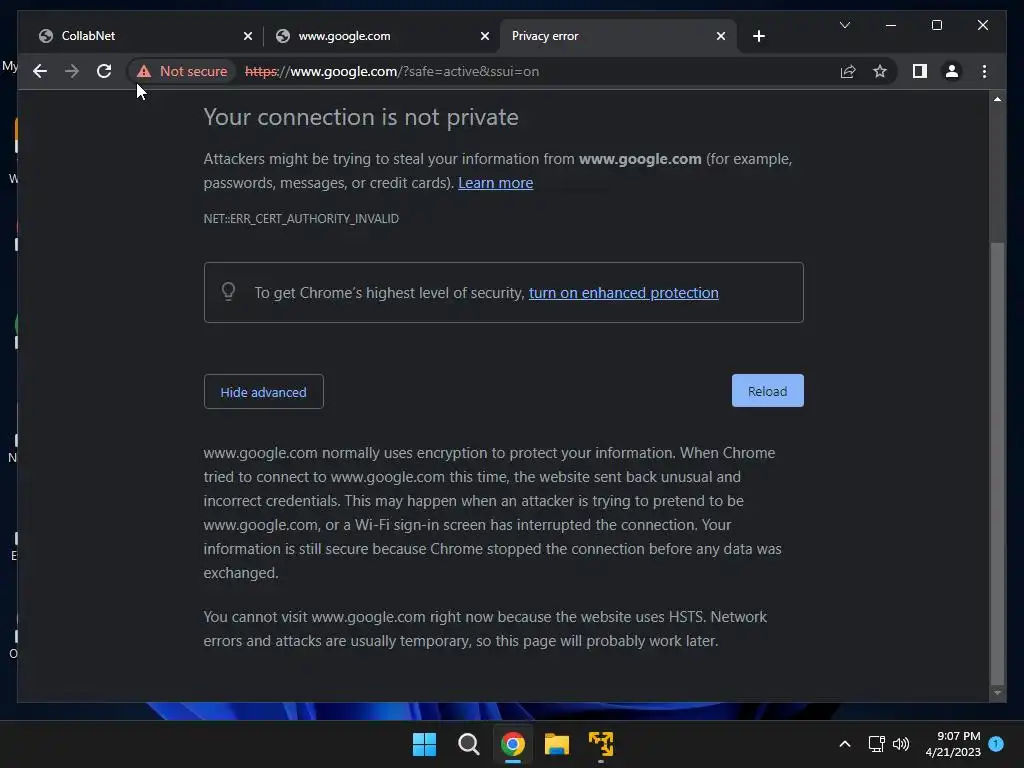Open the clock showing 9:07 PM
Screen dimensions: 1024x768
pyautogui.click(x=953, y=744)
